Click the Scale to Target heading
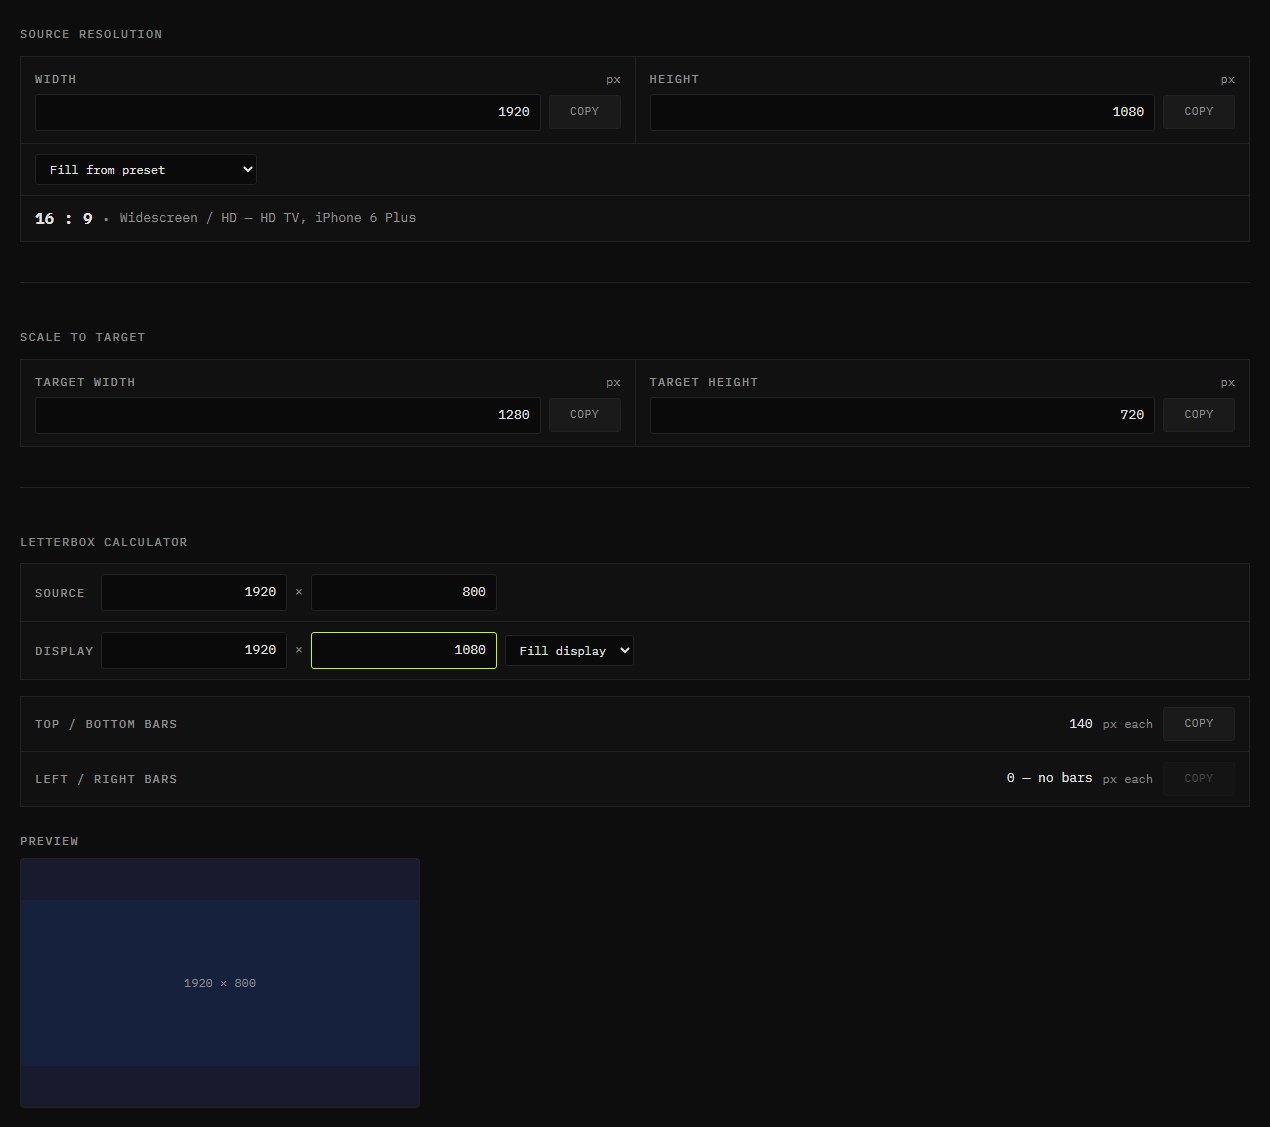 (83, 337)
